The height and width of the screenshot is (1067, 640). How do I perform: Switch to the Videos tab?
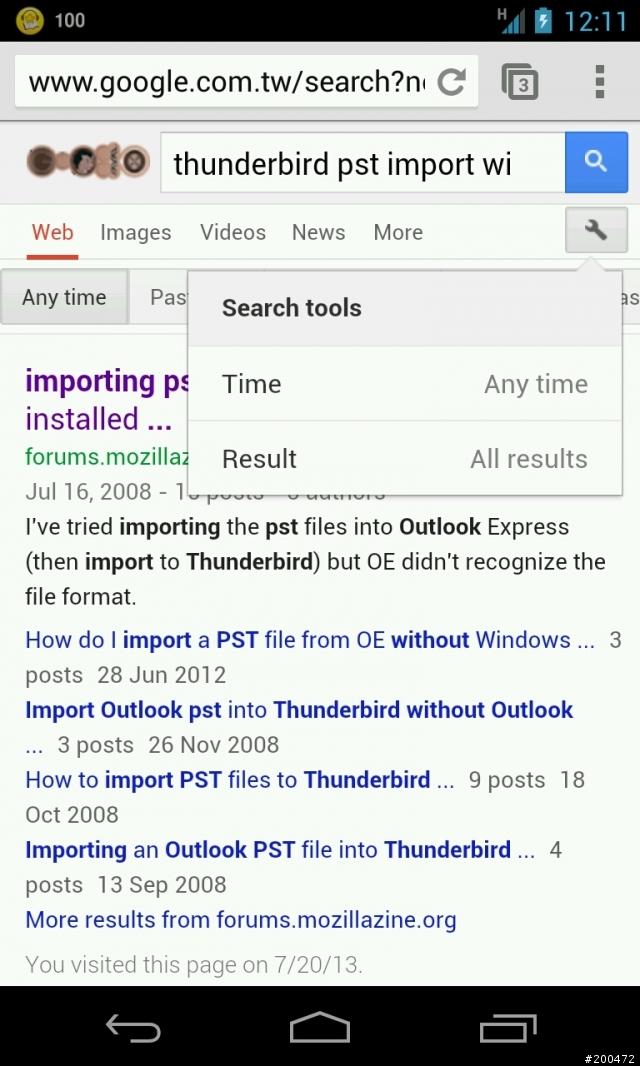[x=233, y=232]
